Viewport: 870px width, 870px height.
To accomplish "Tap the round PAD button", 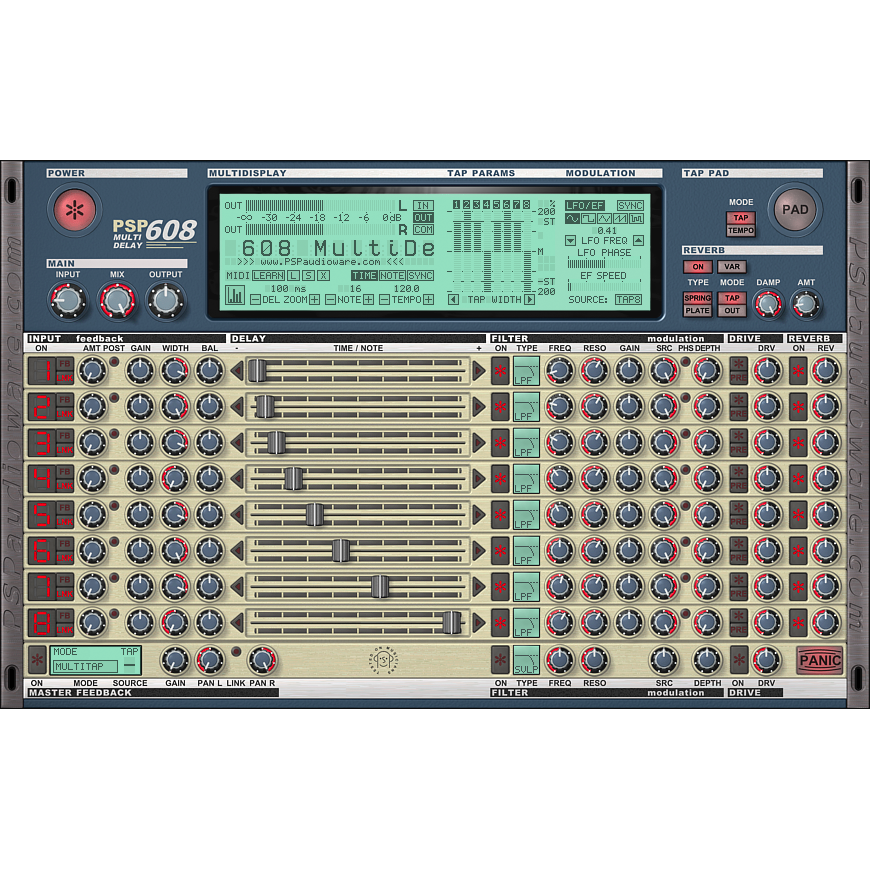I will pyautogui.click(x=795, y=210).
